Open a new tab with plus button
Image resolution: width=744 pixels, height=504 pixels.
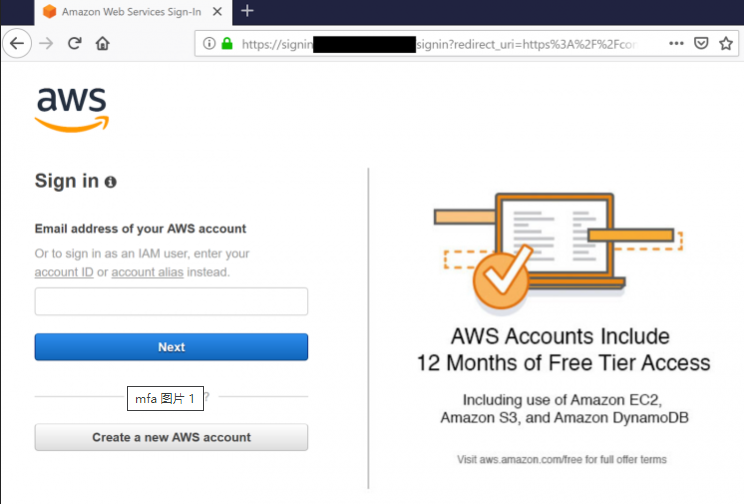tap(247, 11)
